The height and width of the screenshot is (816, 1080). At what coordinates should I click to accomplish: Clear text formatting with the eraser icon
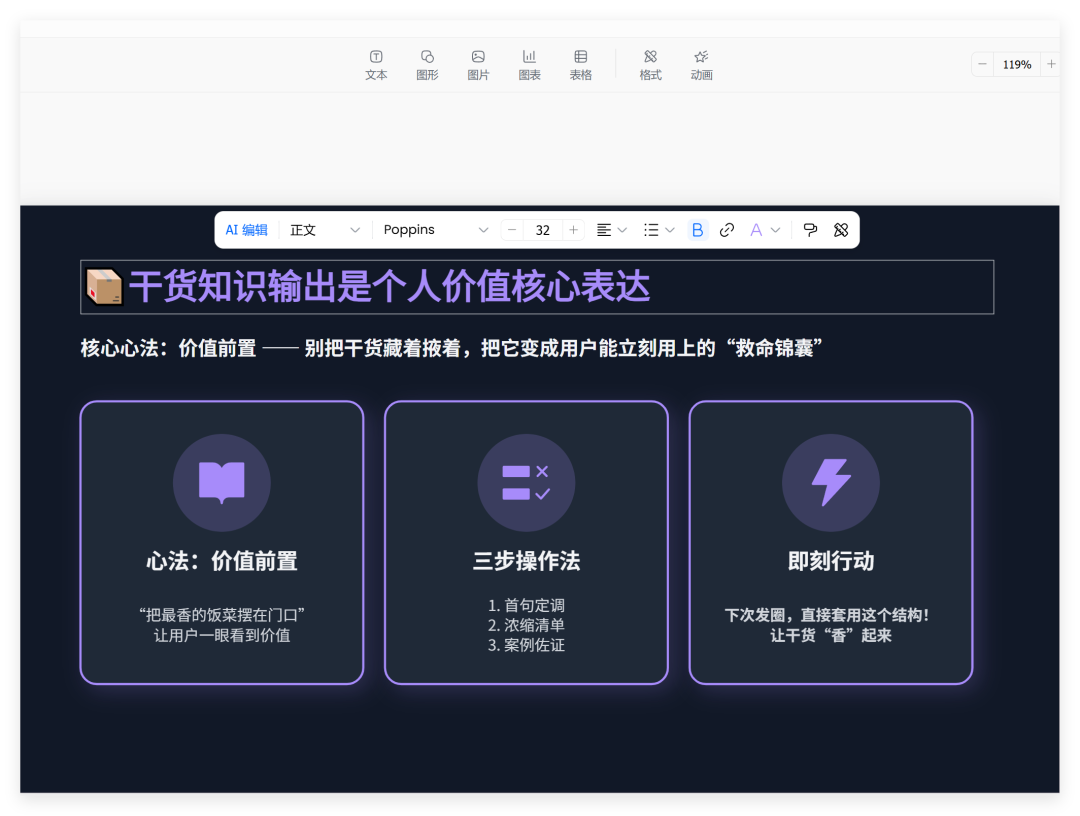tap(841, 229)
